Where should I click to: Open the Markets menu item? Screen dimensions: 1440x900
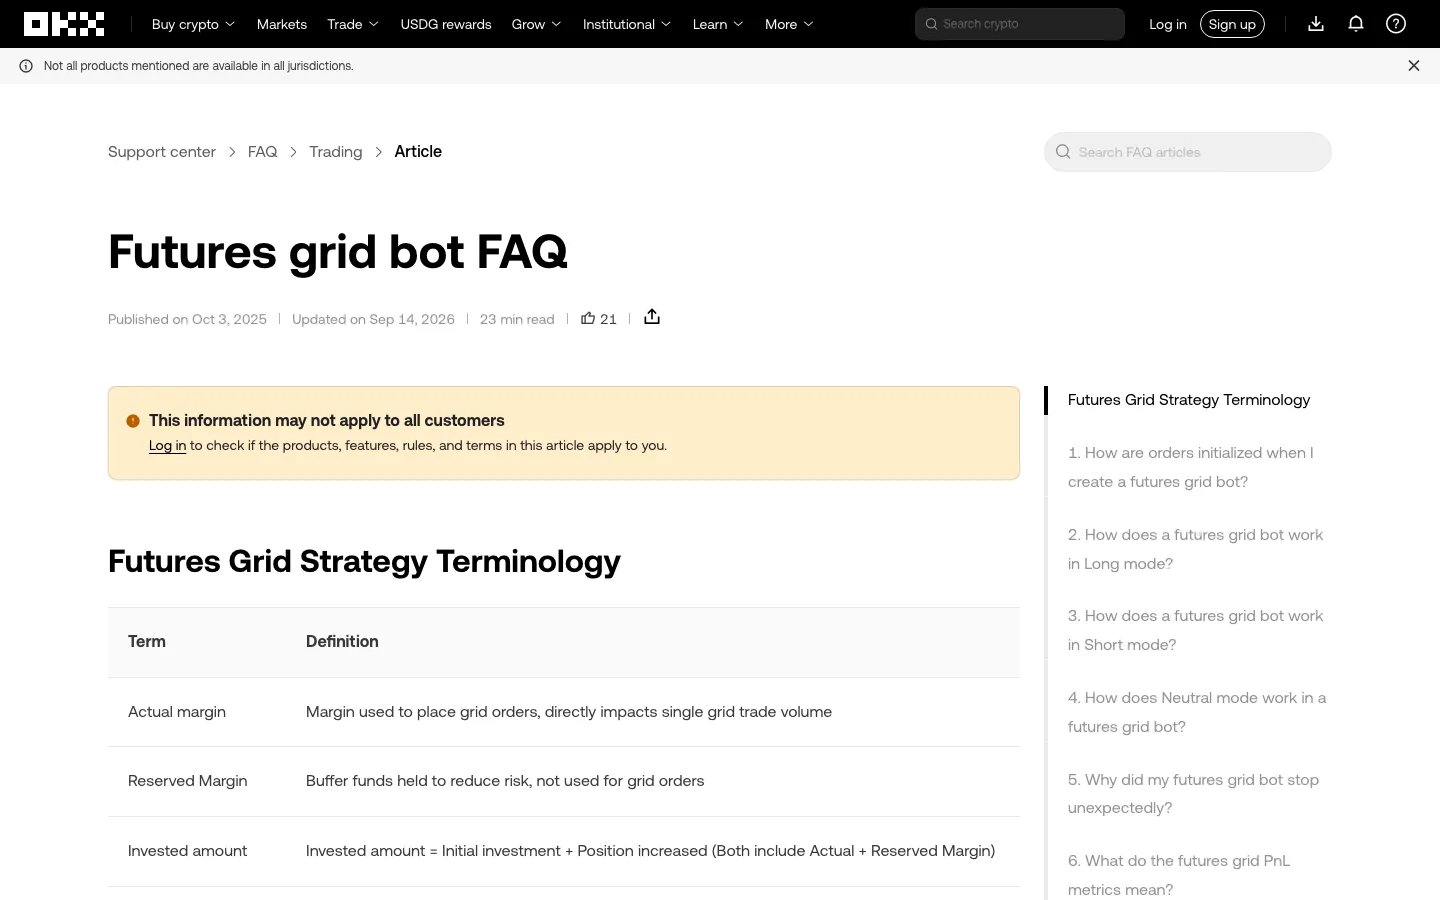click(282, 24)
